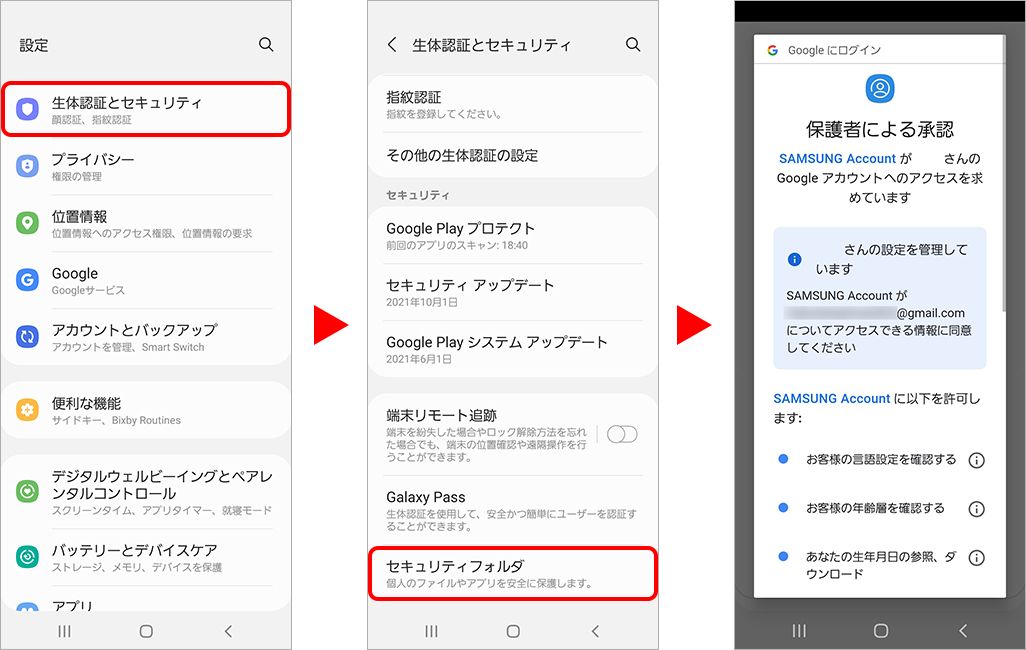1026x650 pixels.
Task: Tap the 便利な機能 gear icon
Action: [27, 410]
